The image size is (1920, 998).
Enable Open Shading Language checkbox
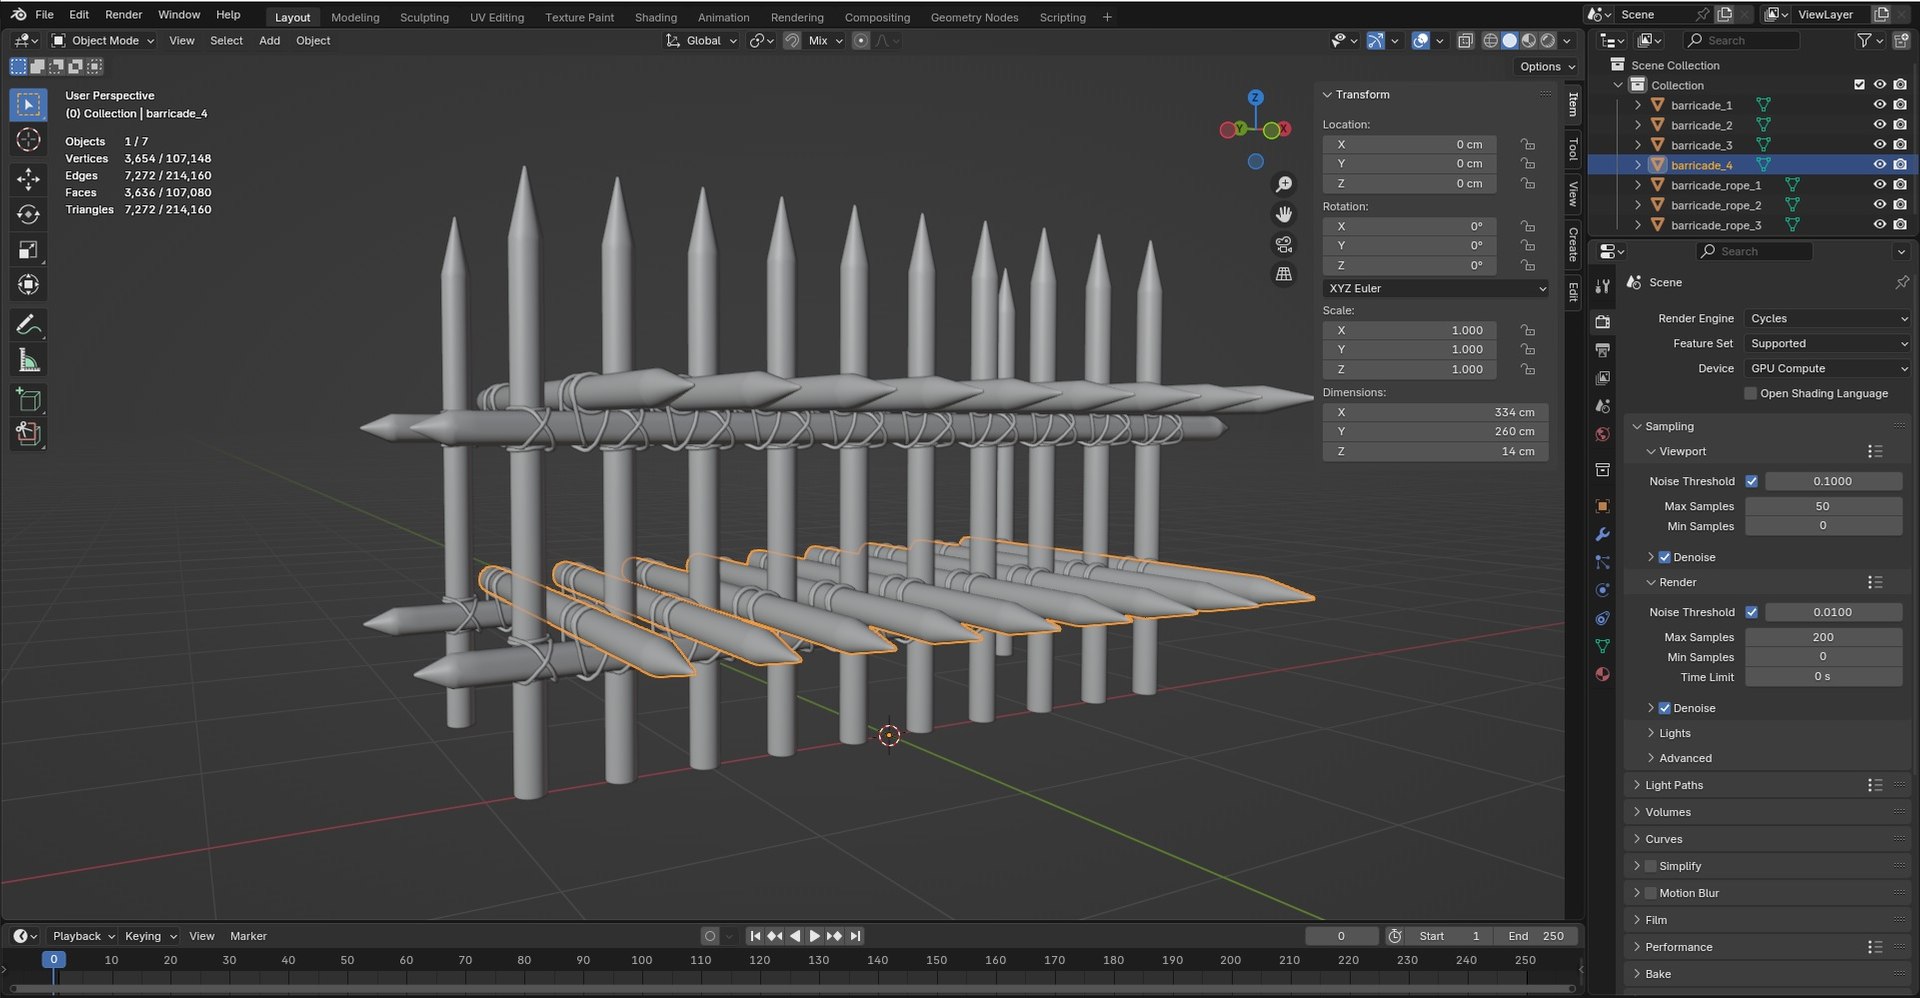coord(1750,394)
